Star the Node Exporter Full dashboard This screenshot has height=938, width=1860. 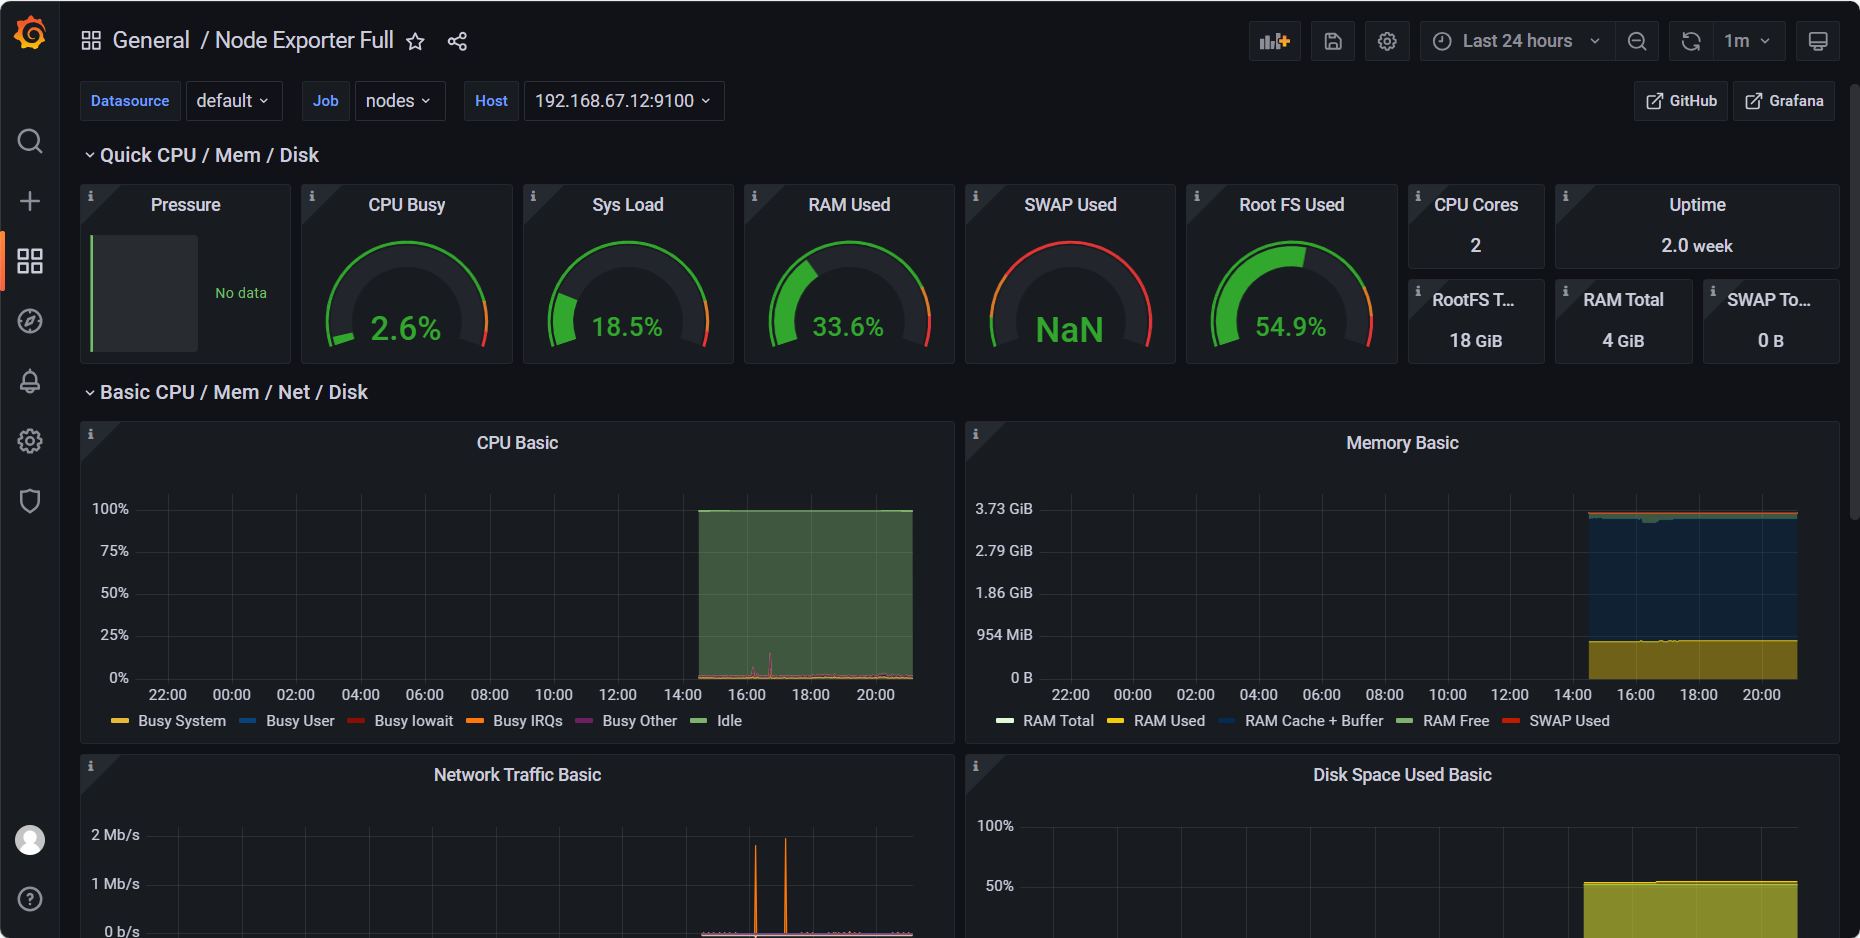click(415, 41)
